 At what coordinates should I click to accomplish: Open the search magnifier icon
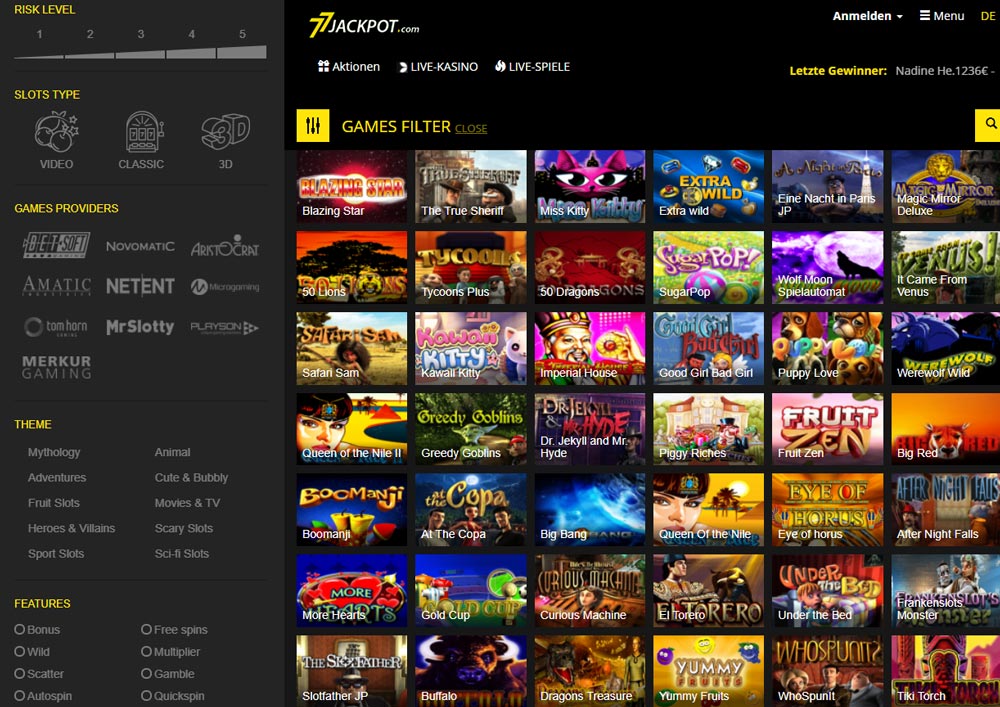(990, 124)
